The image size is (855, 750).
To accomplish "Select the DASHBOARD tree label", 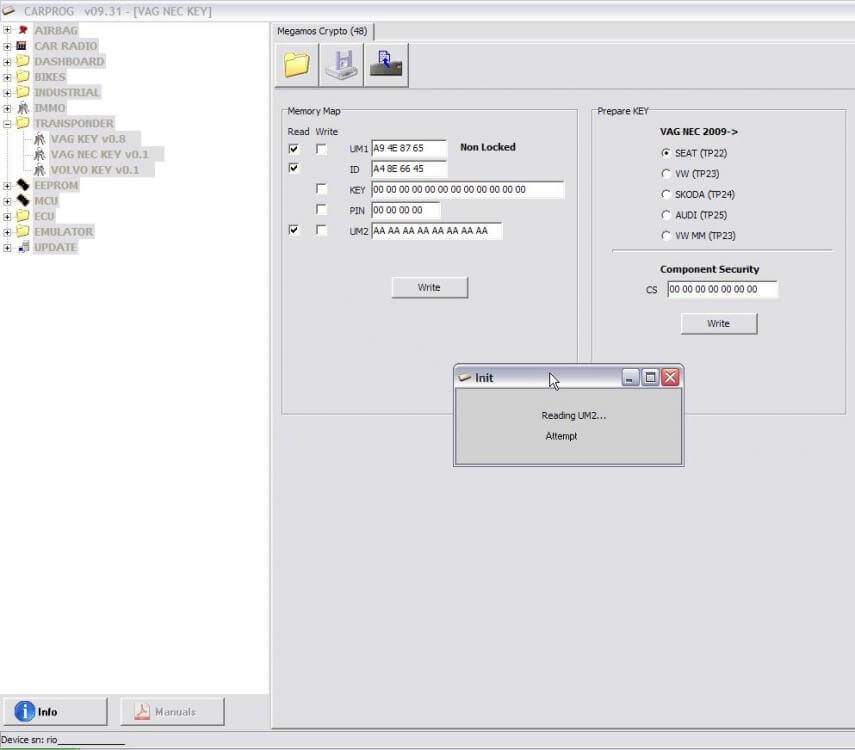I will (69, 61).
